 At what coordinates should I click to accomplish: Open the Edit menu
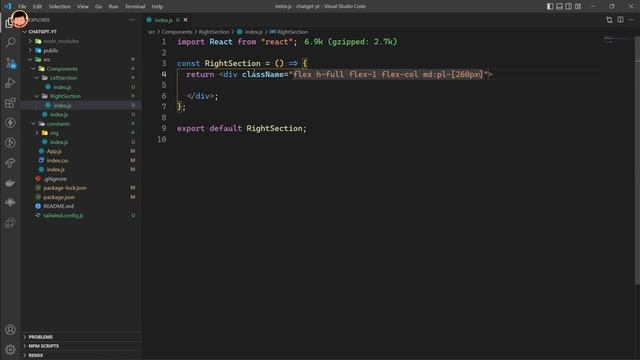[x=37, y=6]
